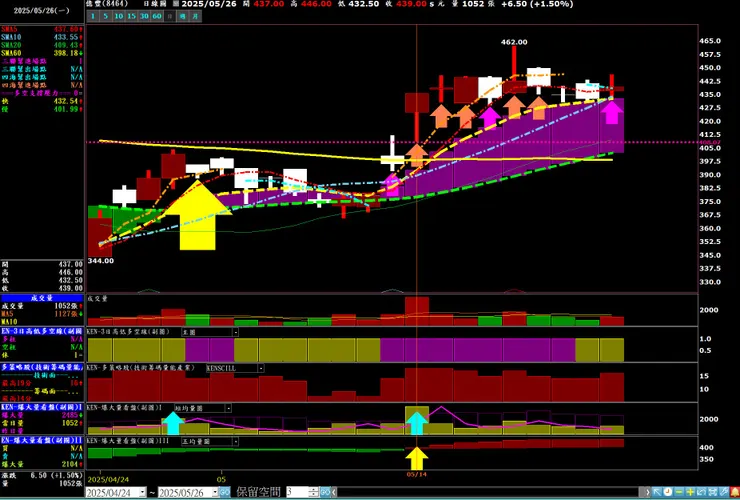740x500 pixels.
Task: Switch chart to 60-minute timeframe
Action: tap(157, 16)
